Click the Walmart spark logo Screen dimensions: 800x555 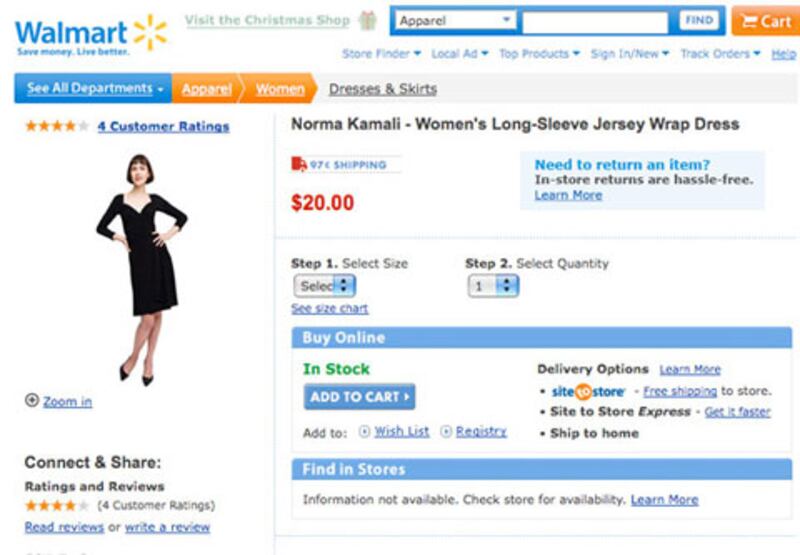pos(149,31)
